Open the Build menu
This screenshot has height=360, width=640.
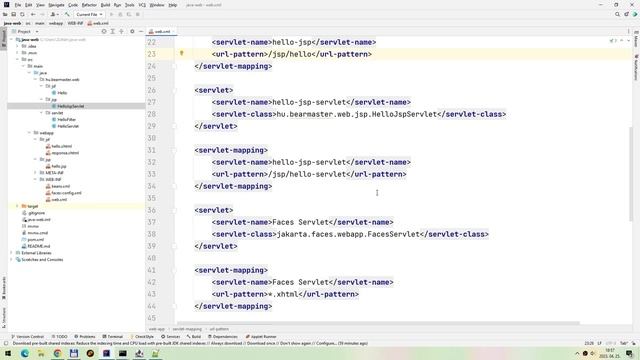[105, 5]
